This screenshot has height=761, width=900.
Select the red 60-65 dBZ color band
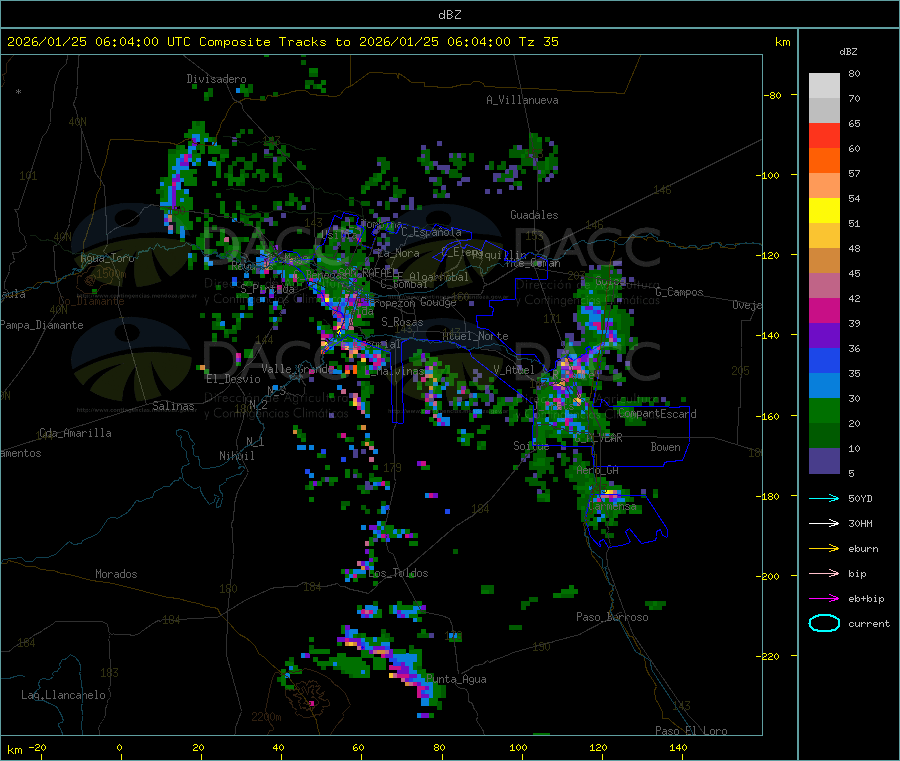click(824, 135)
